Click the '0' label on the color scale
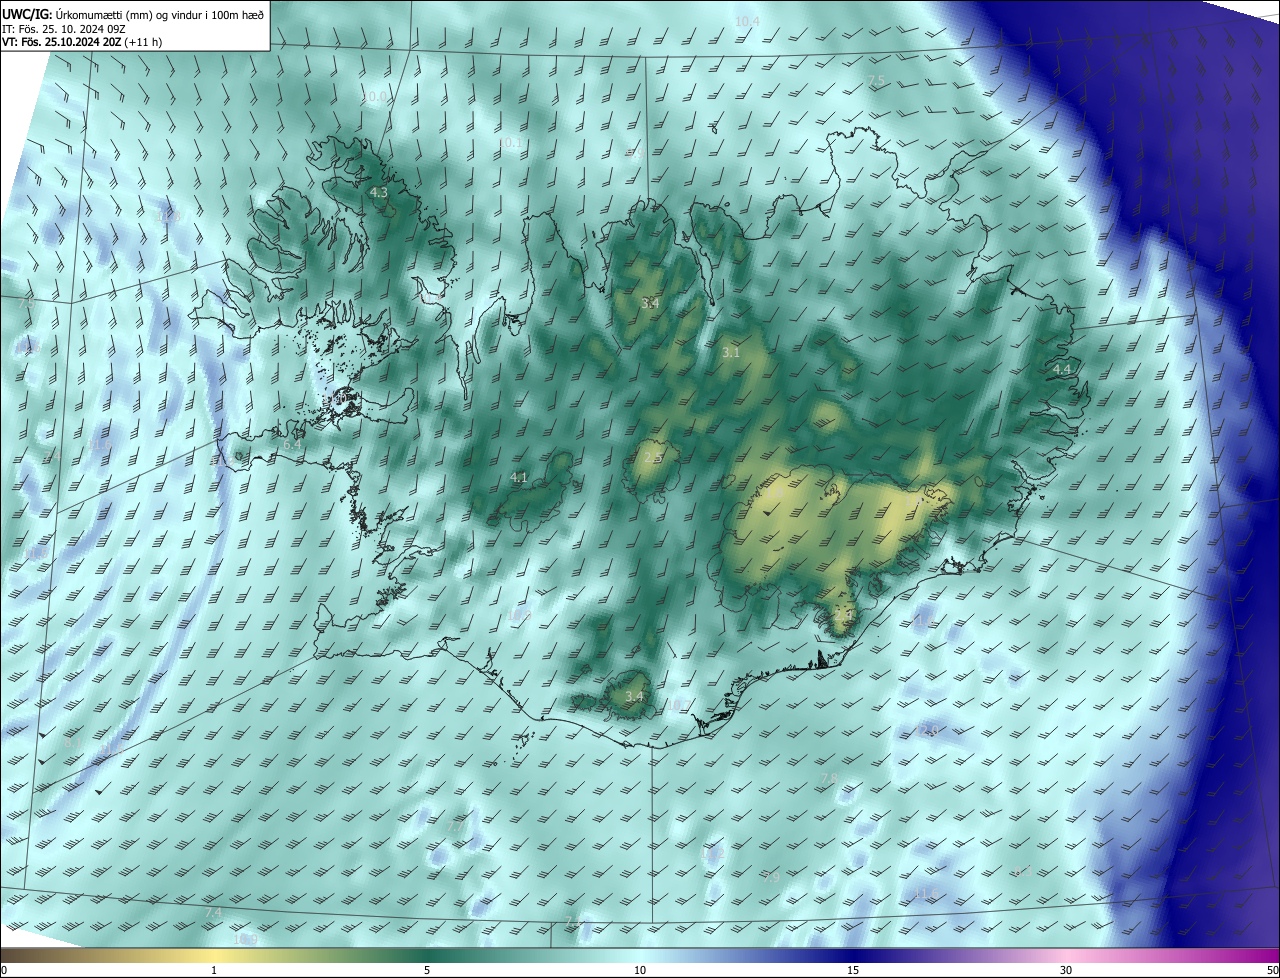 (4, 970)
